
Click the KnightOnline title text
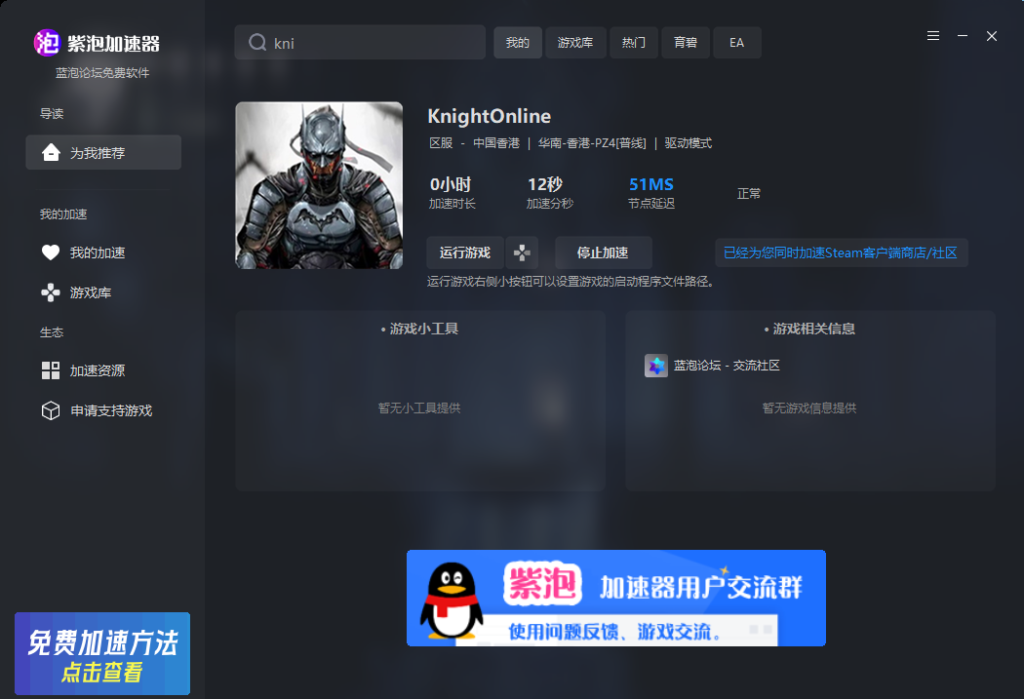[489, 116]
